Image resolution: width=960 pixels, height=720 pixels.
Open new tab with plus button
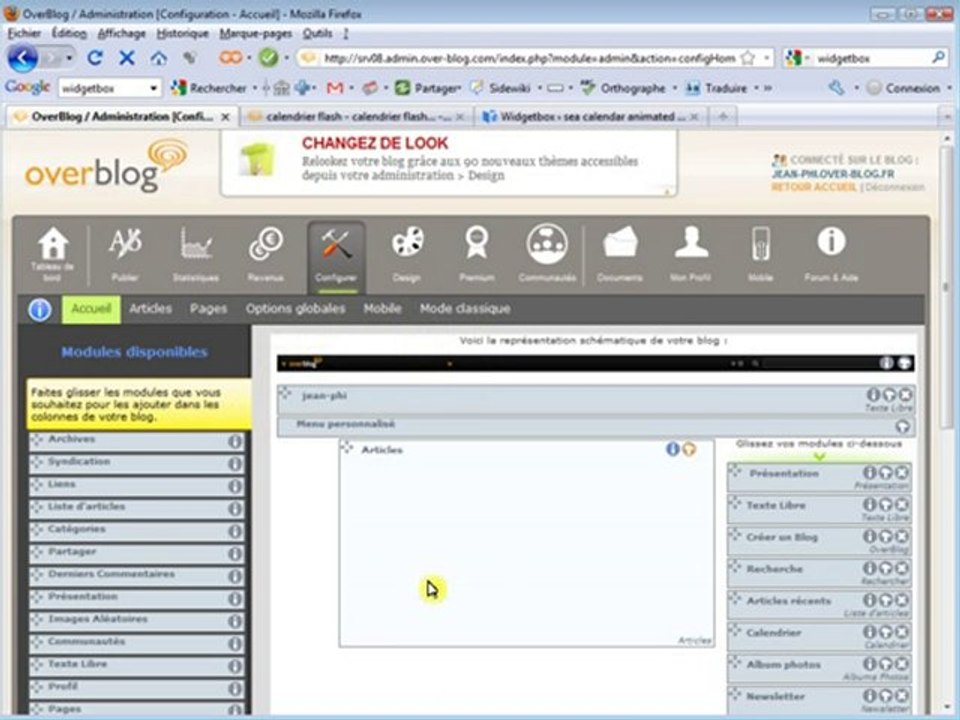(723, 116)
